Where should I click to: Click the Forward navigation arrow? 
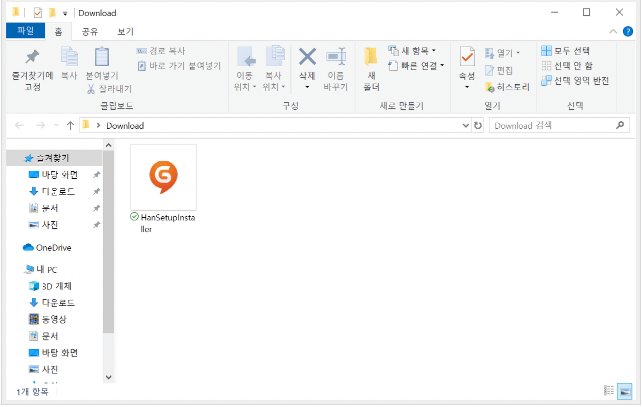(40, 125)
